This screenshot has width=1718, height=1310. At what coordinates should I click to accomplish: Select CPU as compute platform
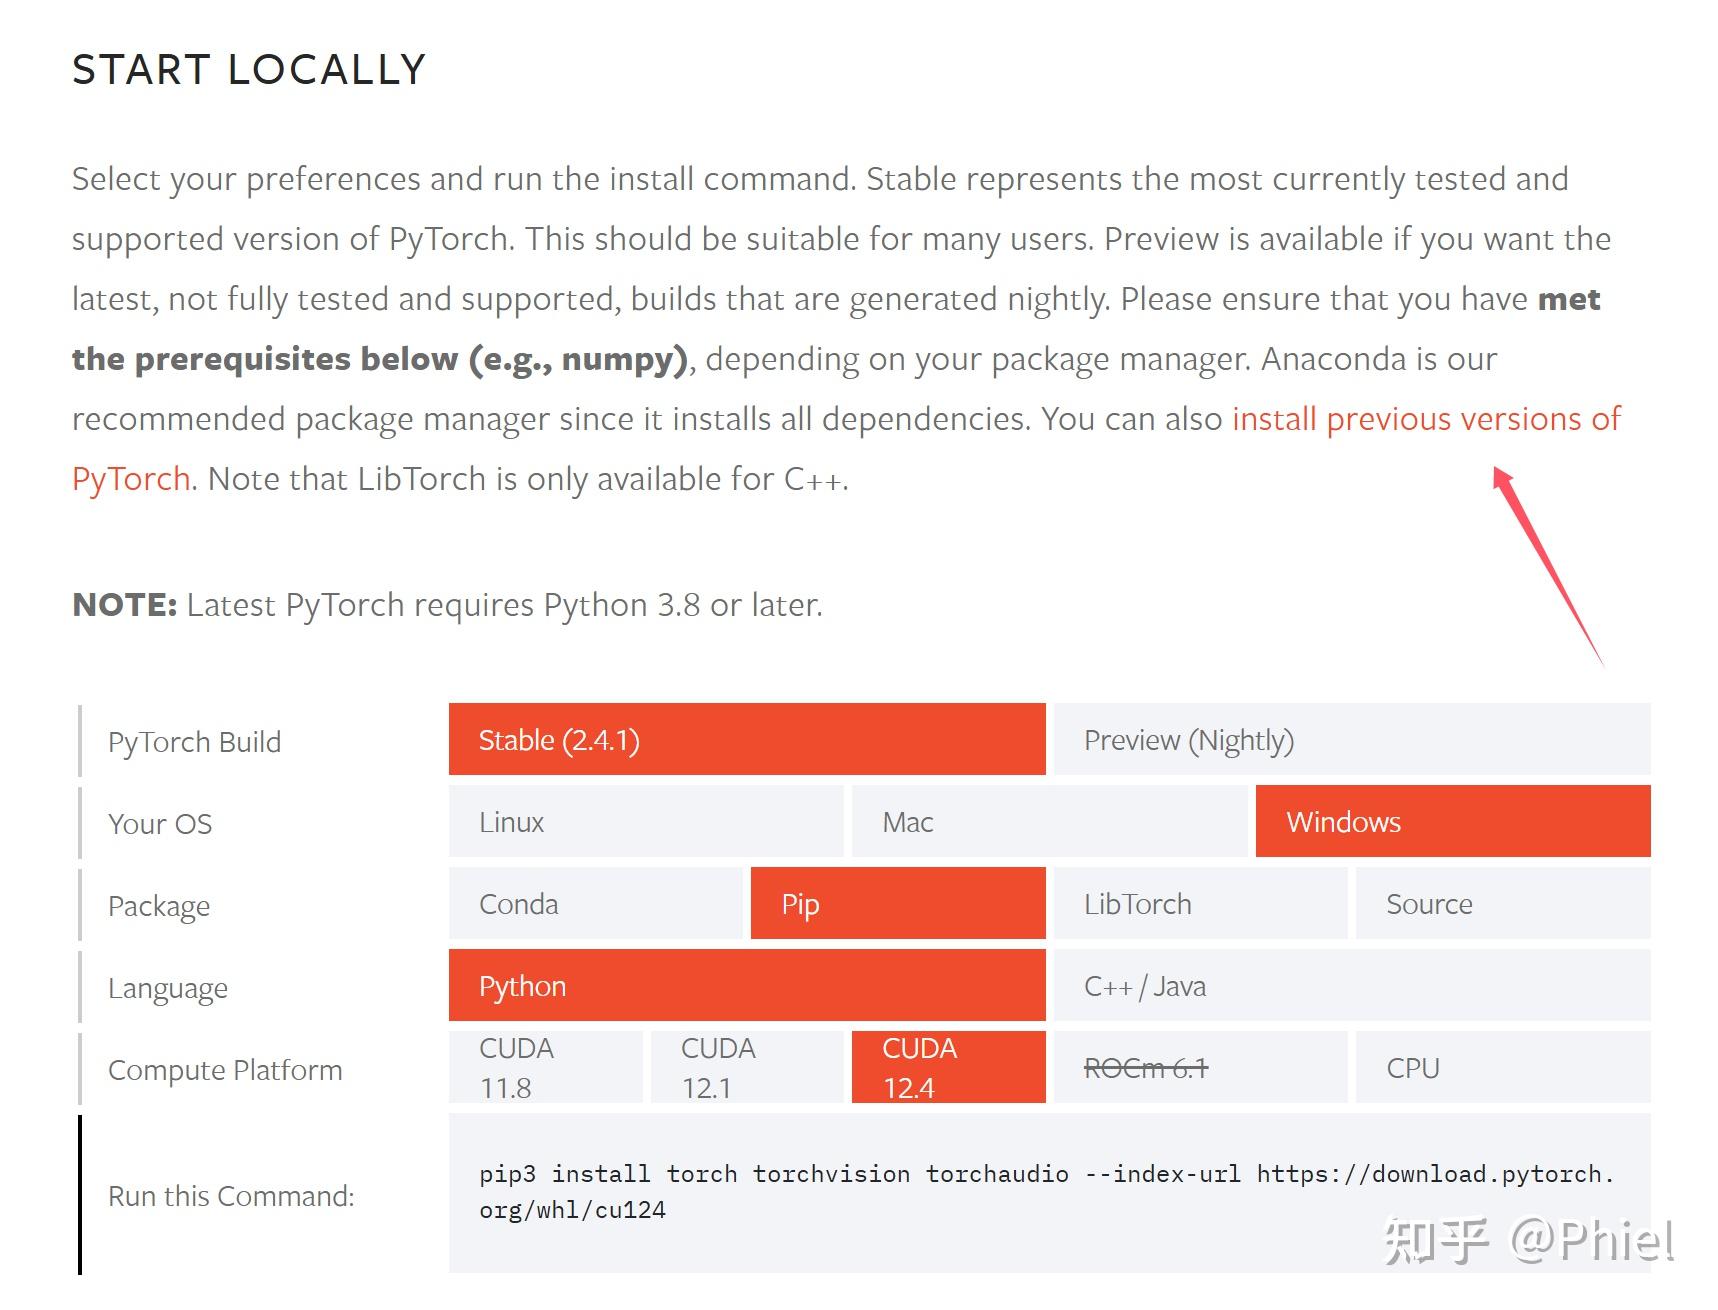click(1502, 1068)
